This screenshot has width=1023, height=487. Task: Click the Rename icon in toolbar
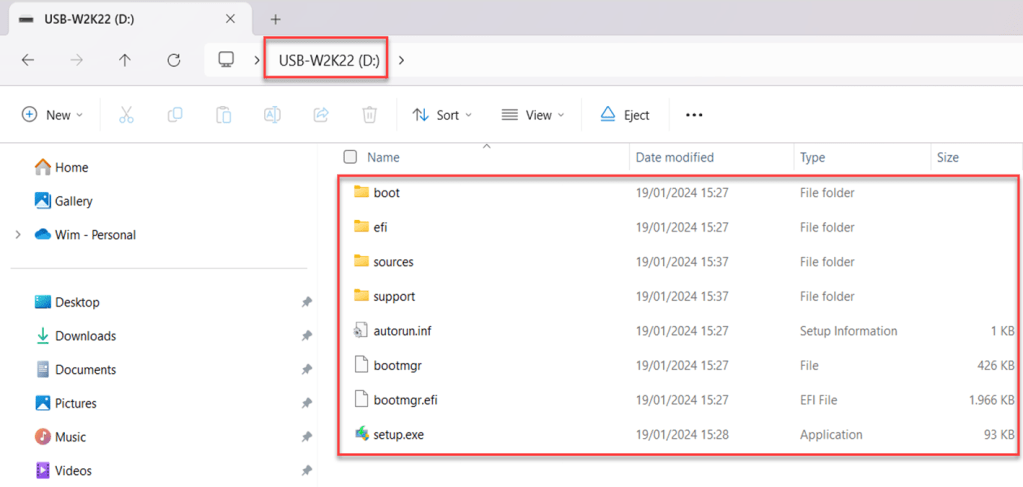[x=272, y=115]
